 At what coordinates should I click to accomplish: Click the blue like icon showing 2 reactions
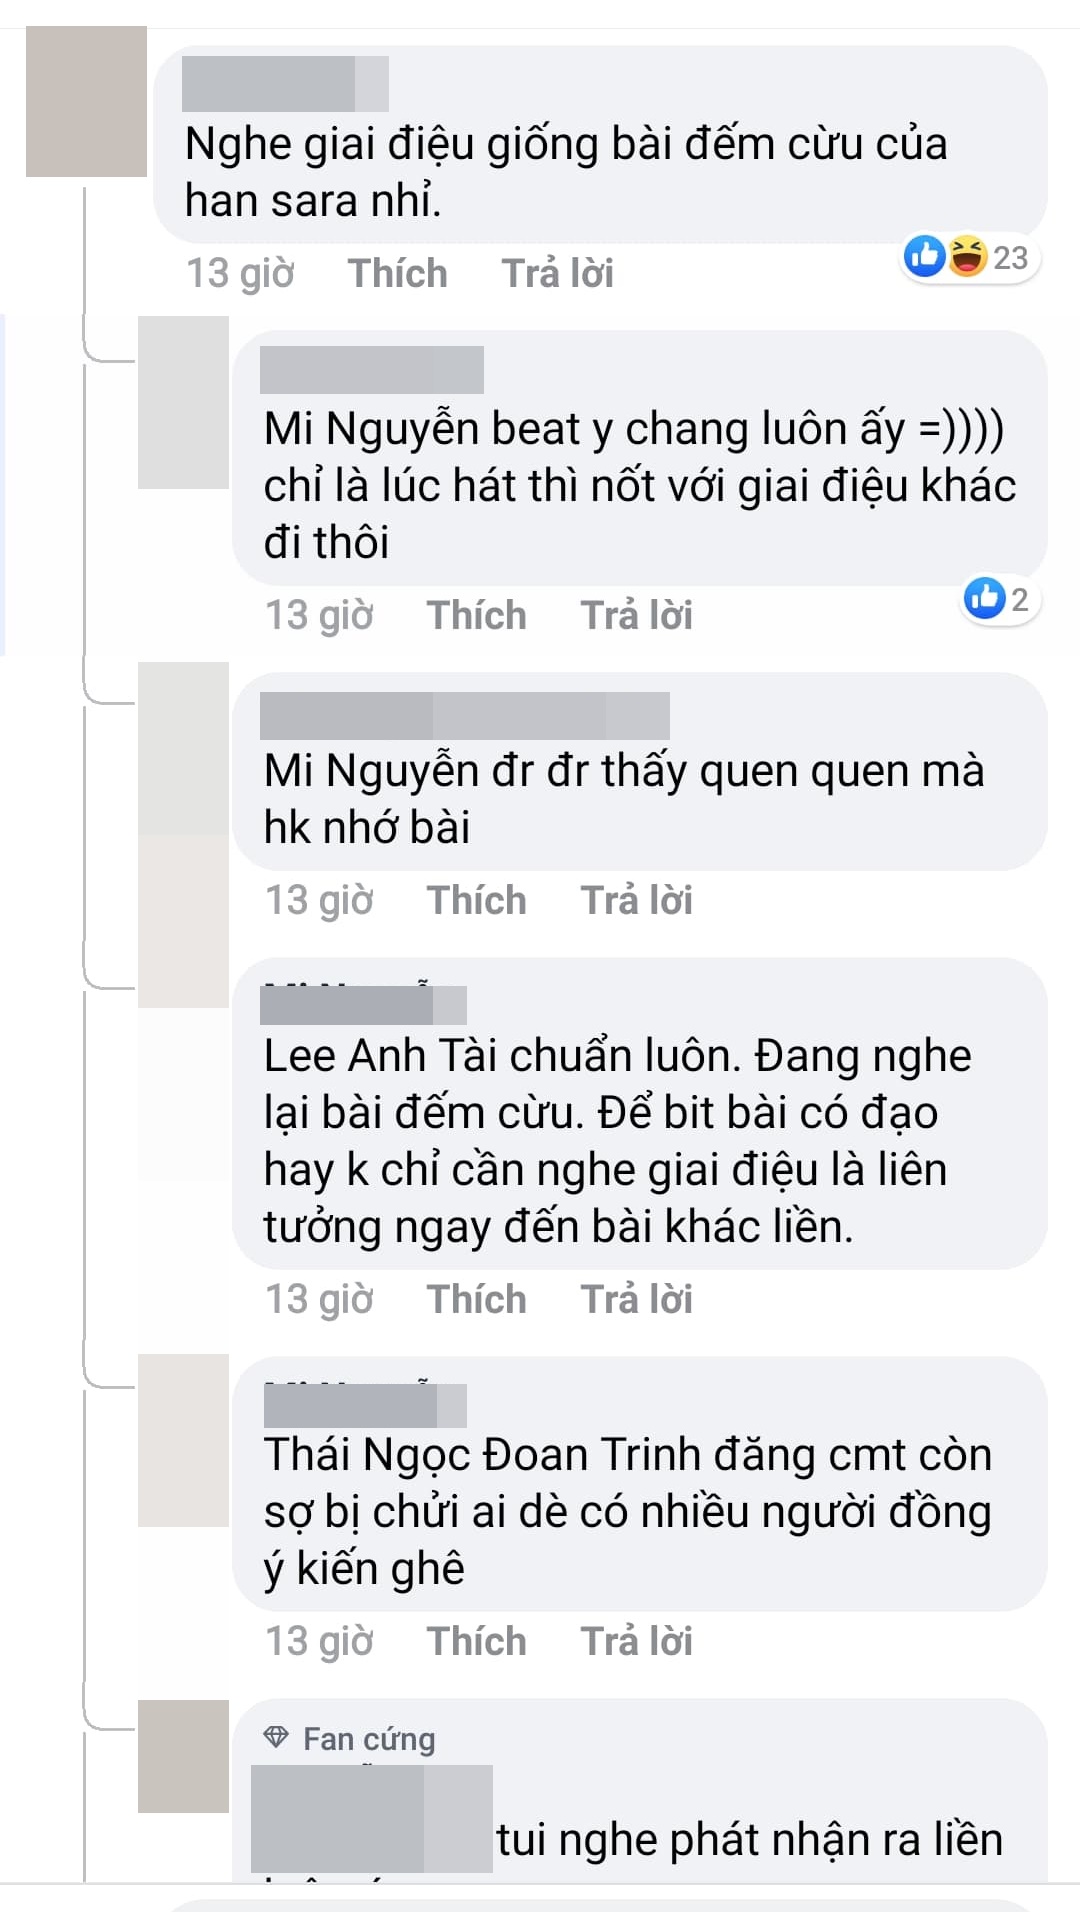pyautogui.click(x=984, y=598)
